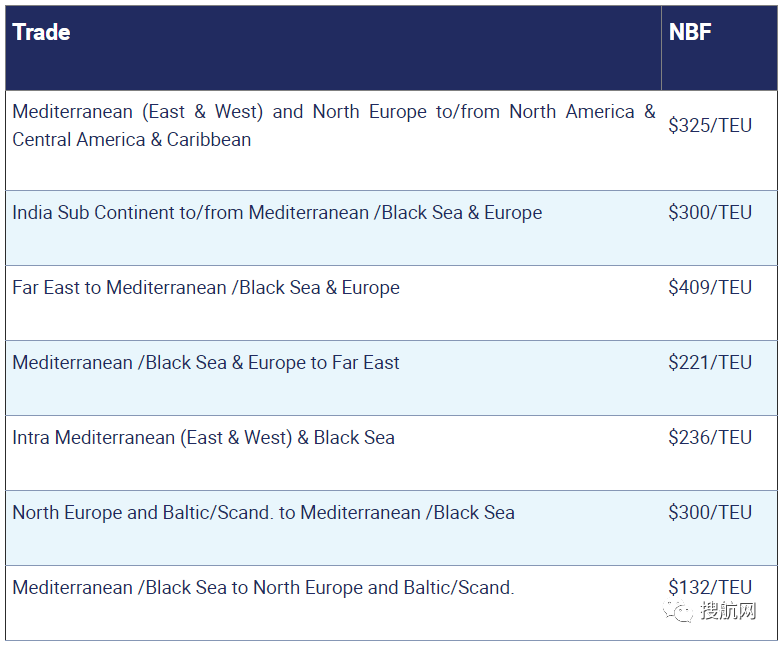
Task: Click the $132/TEU rate cell
Action: pyautogui.click(x=710, y=587)
